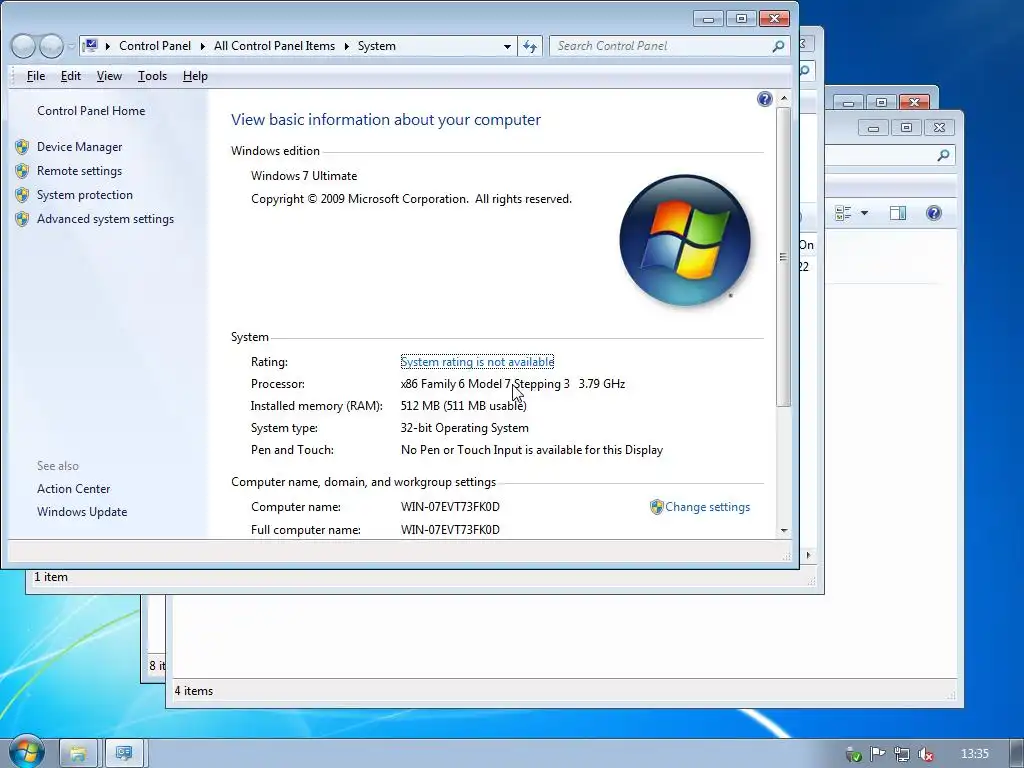Image resolution: width=1024 pixels, height=768 pixels.
Task: Expand the arrow after All Control Panel Items
Action: coord(347,46)
